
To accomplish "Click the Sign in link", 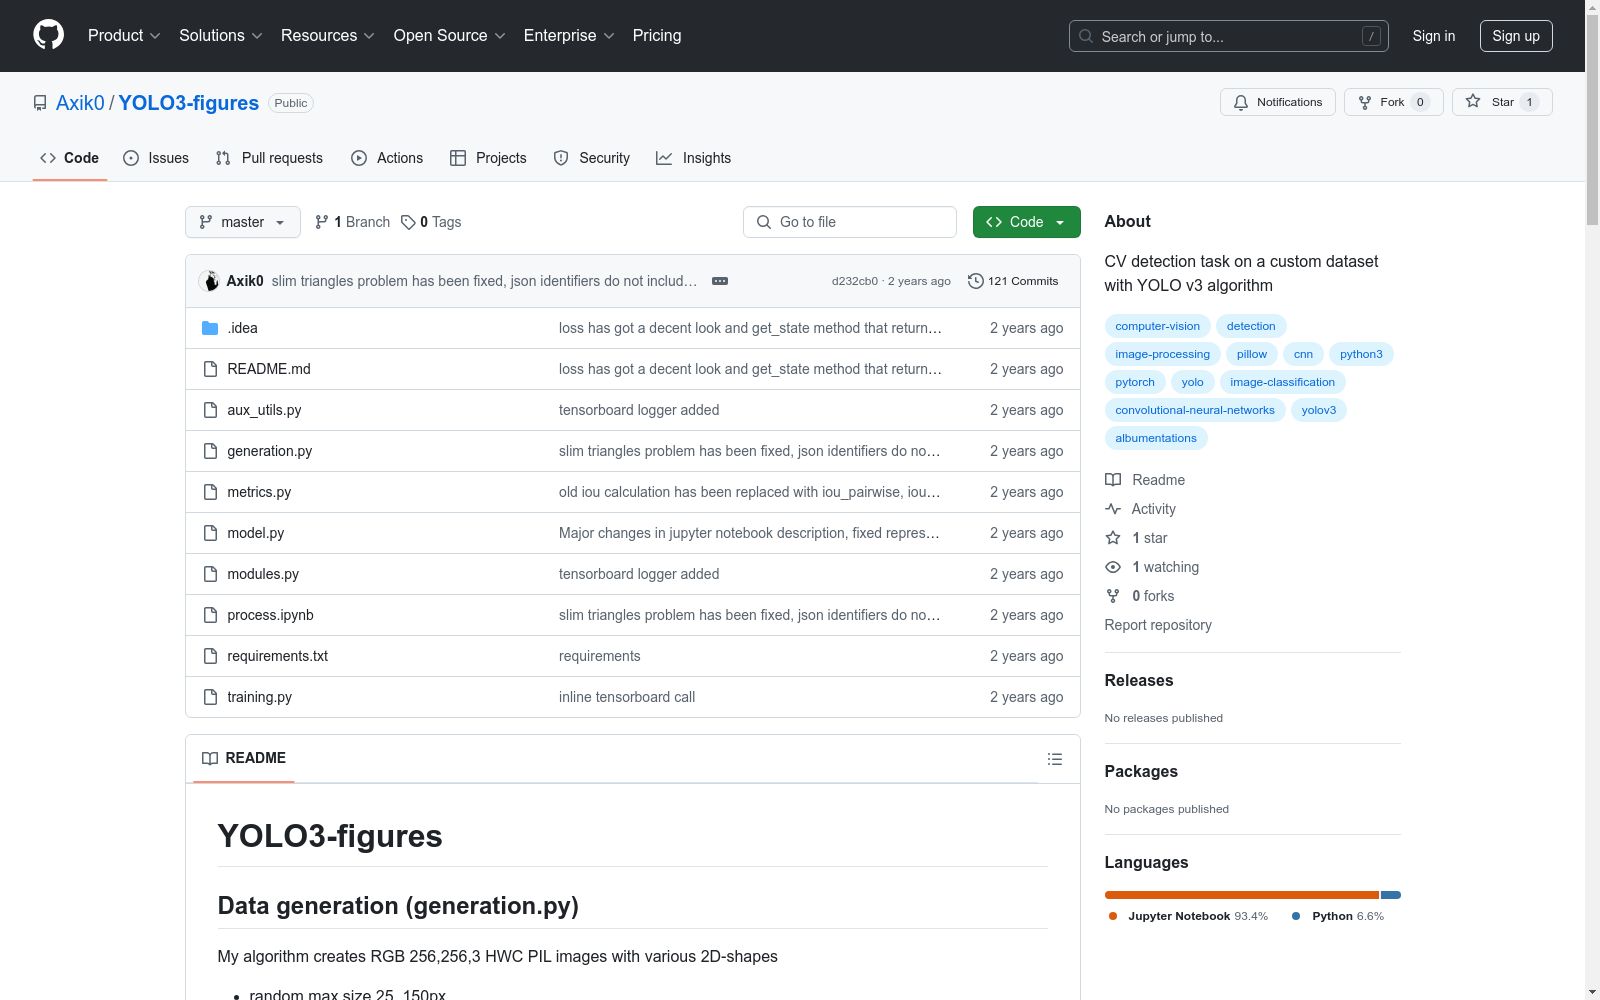I will tap(1434, 36).
